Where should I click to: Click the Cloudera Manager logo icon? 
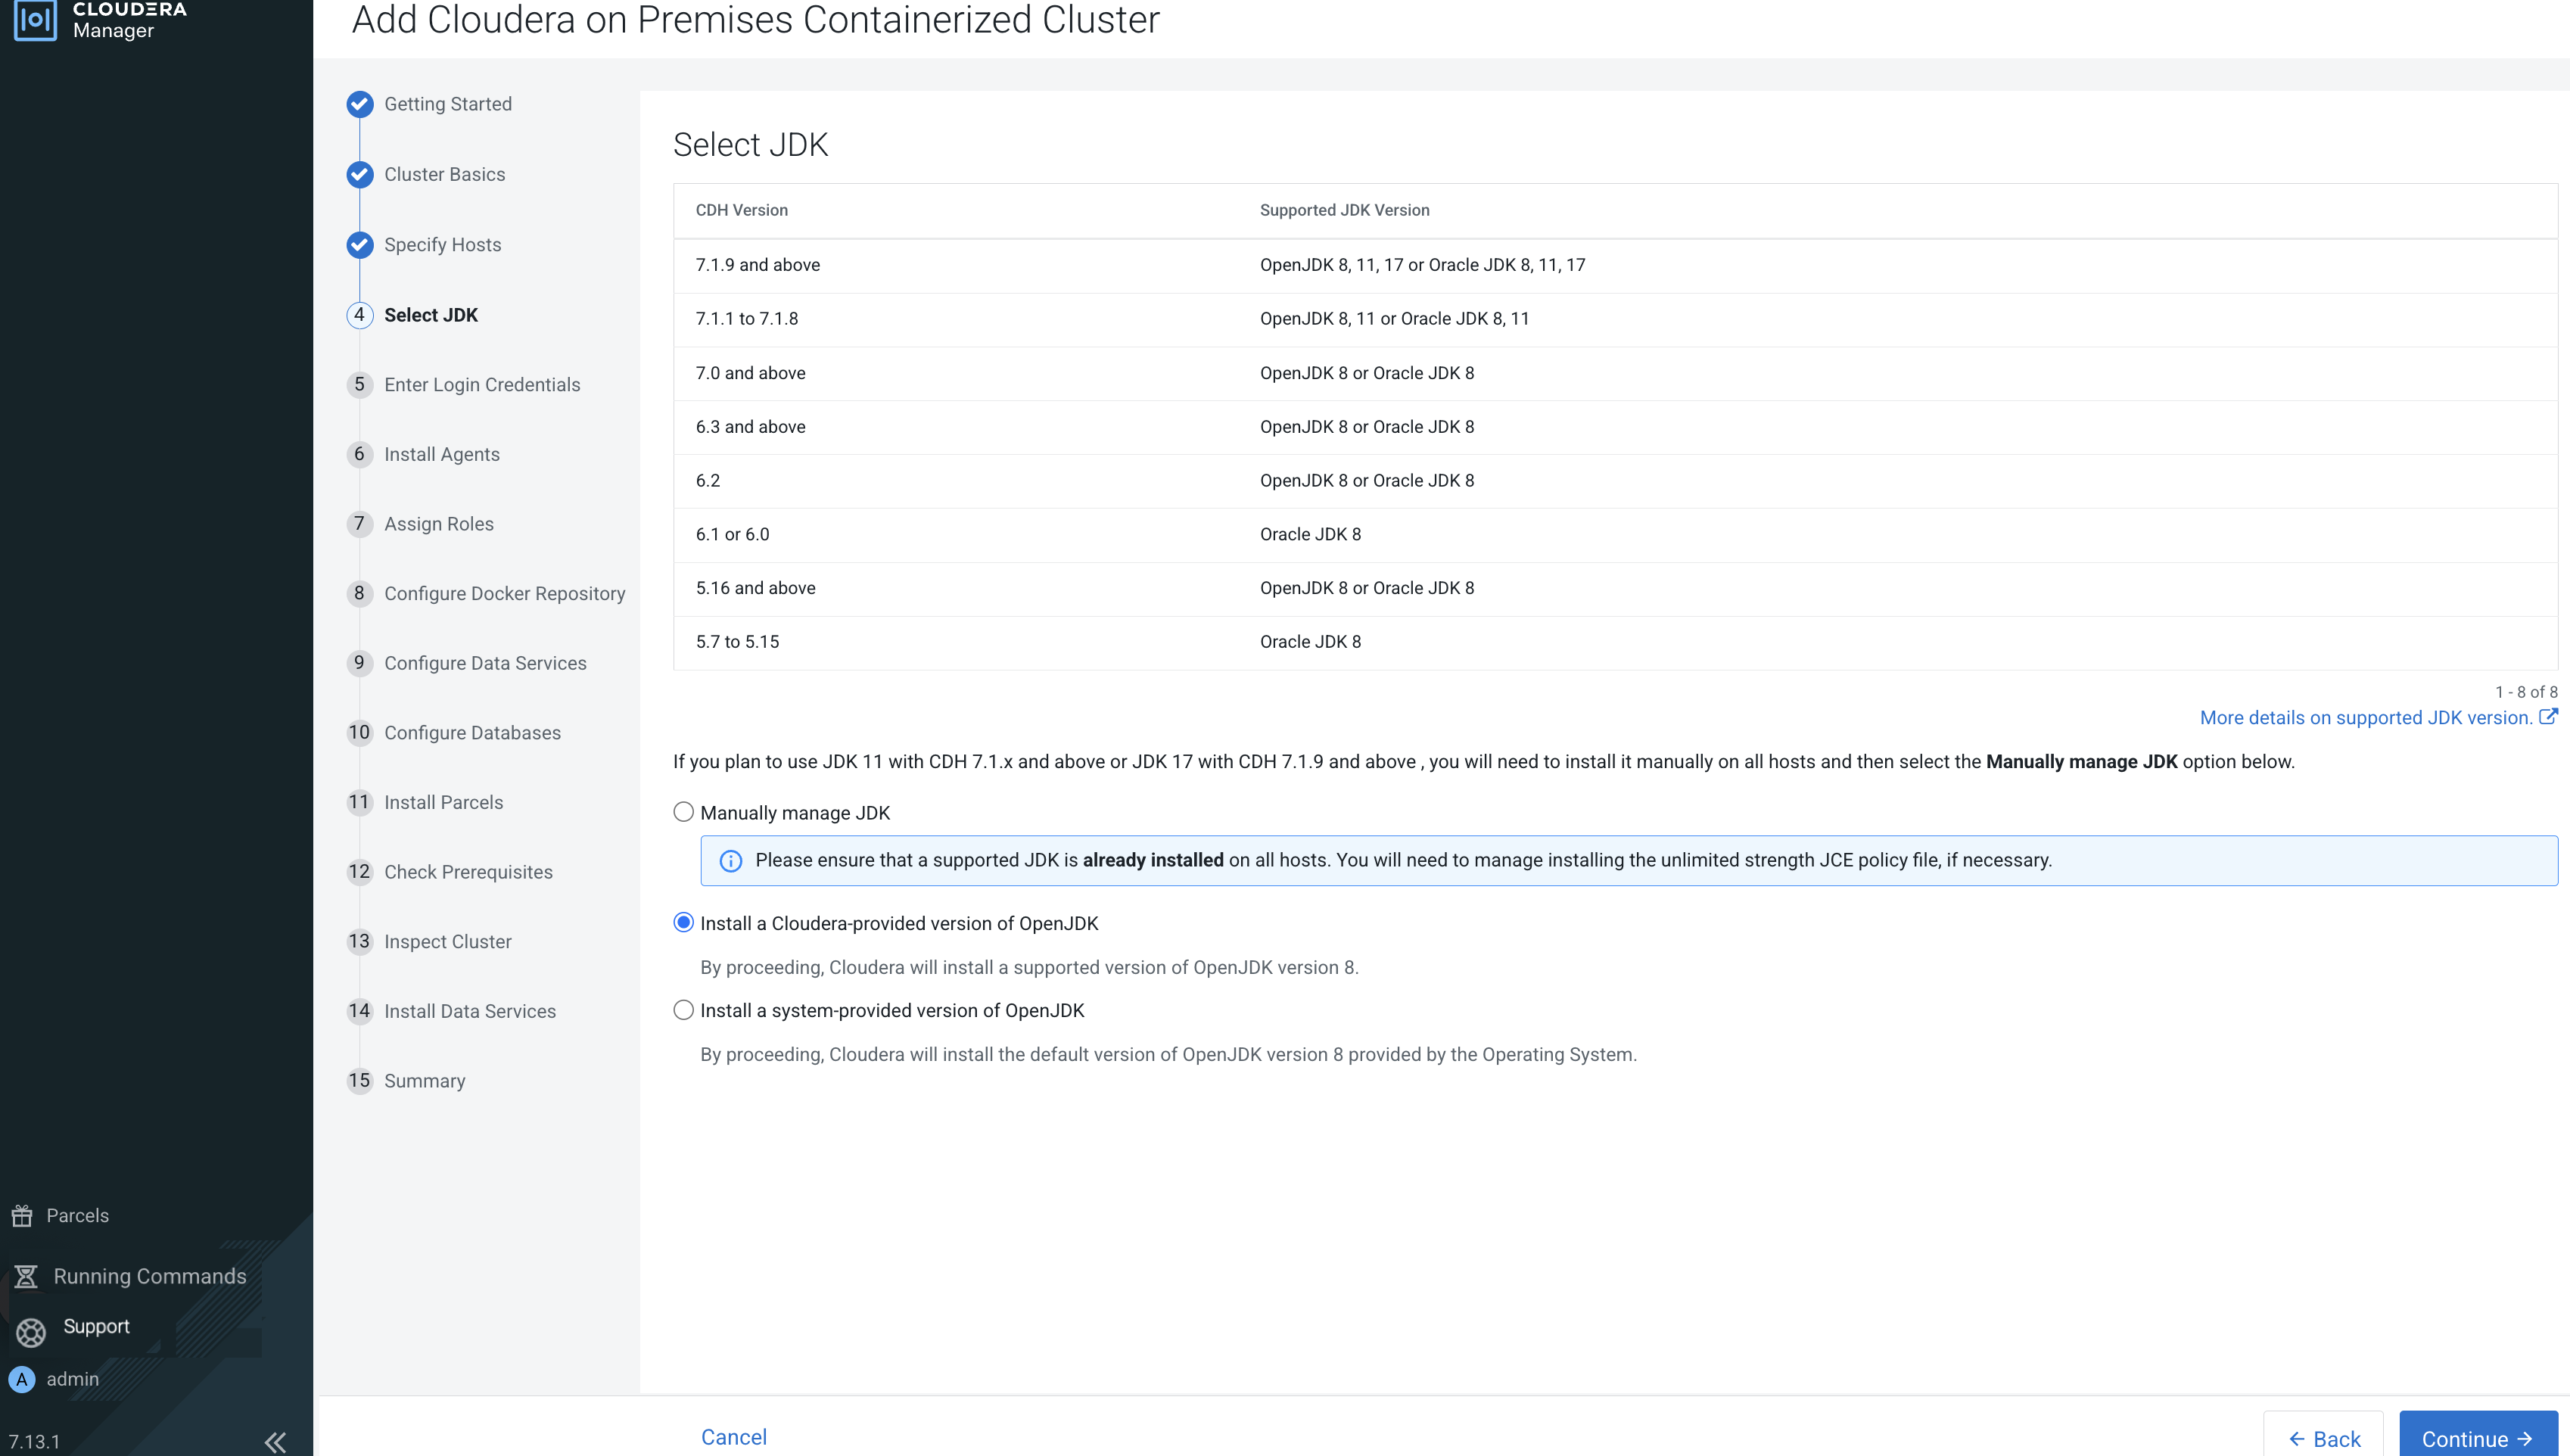[35, 19]
